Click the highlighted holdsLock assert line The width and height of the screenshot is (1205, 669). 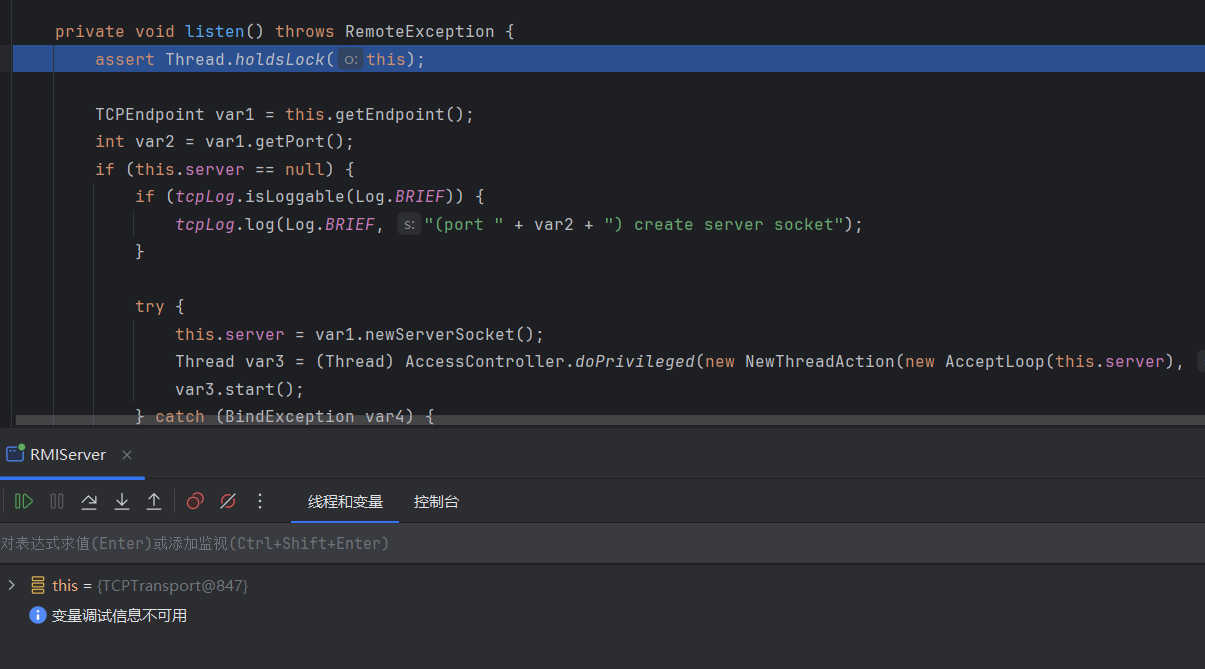pyautogui.click(x=260, y=59)
